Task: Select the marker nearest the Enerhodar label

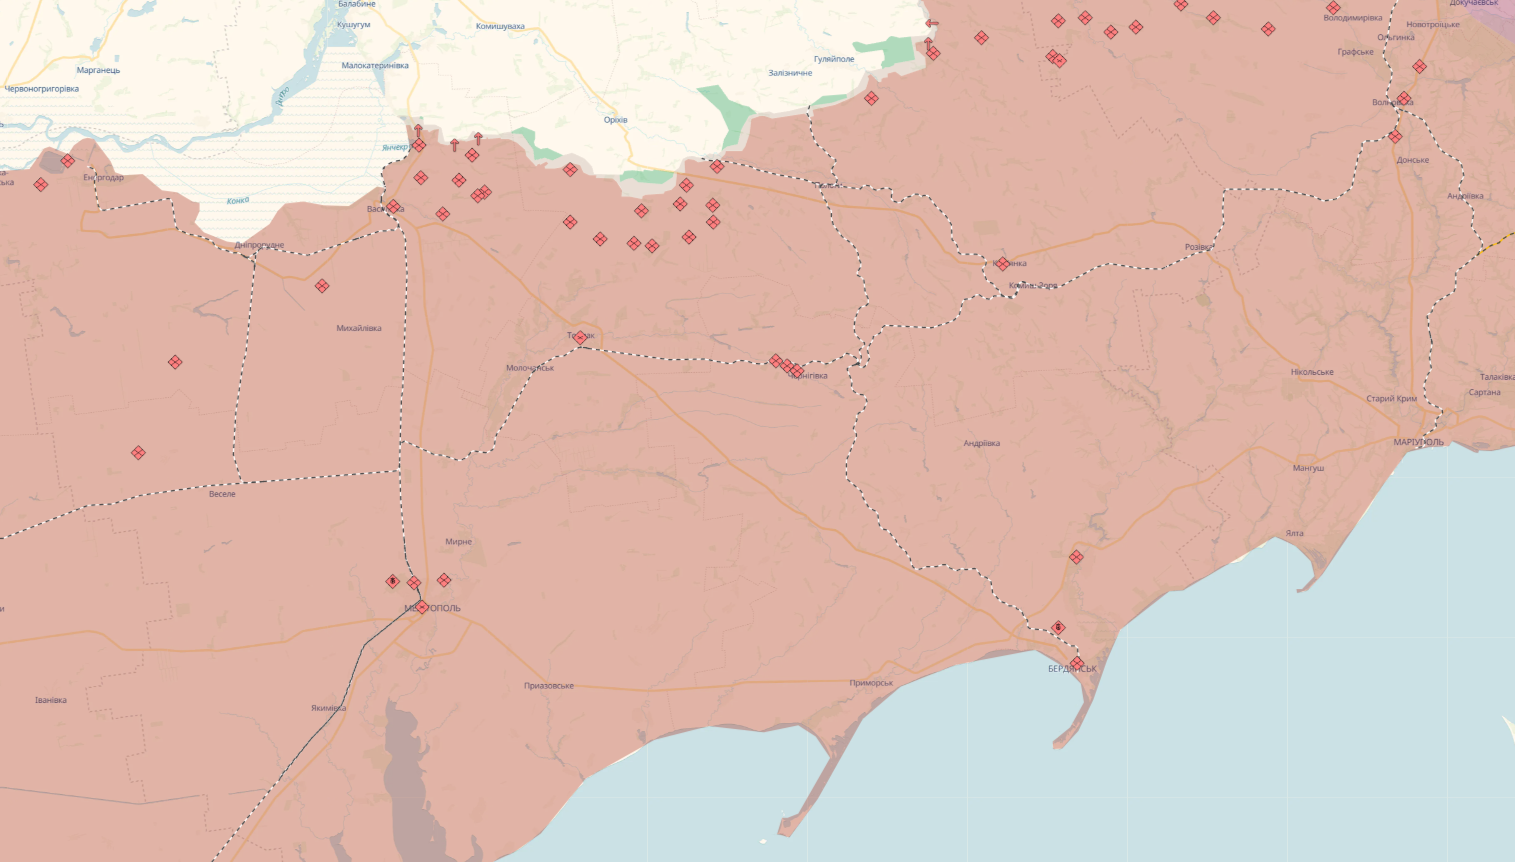Action: point(68,161)
